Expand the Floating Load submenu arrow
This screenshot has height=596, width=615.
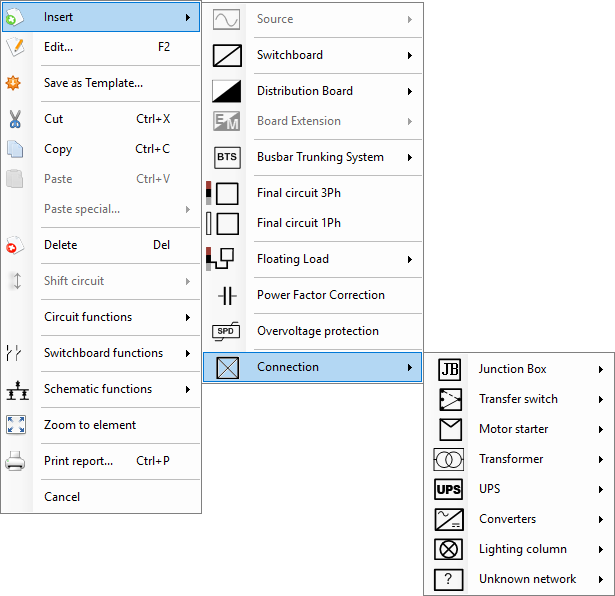tap(409, 259)
